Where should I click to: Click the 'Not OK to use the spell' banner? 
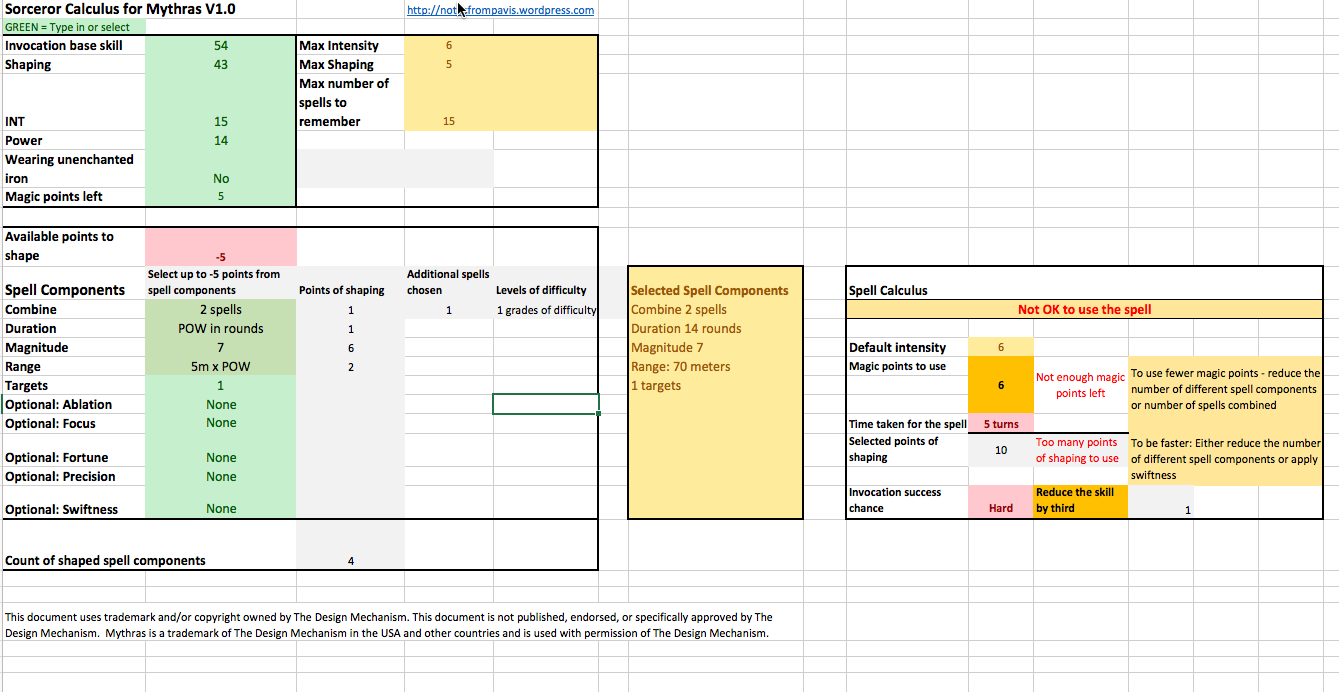coord(1084,310)
